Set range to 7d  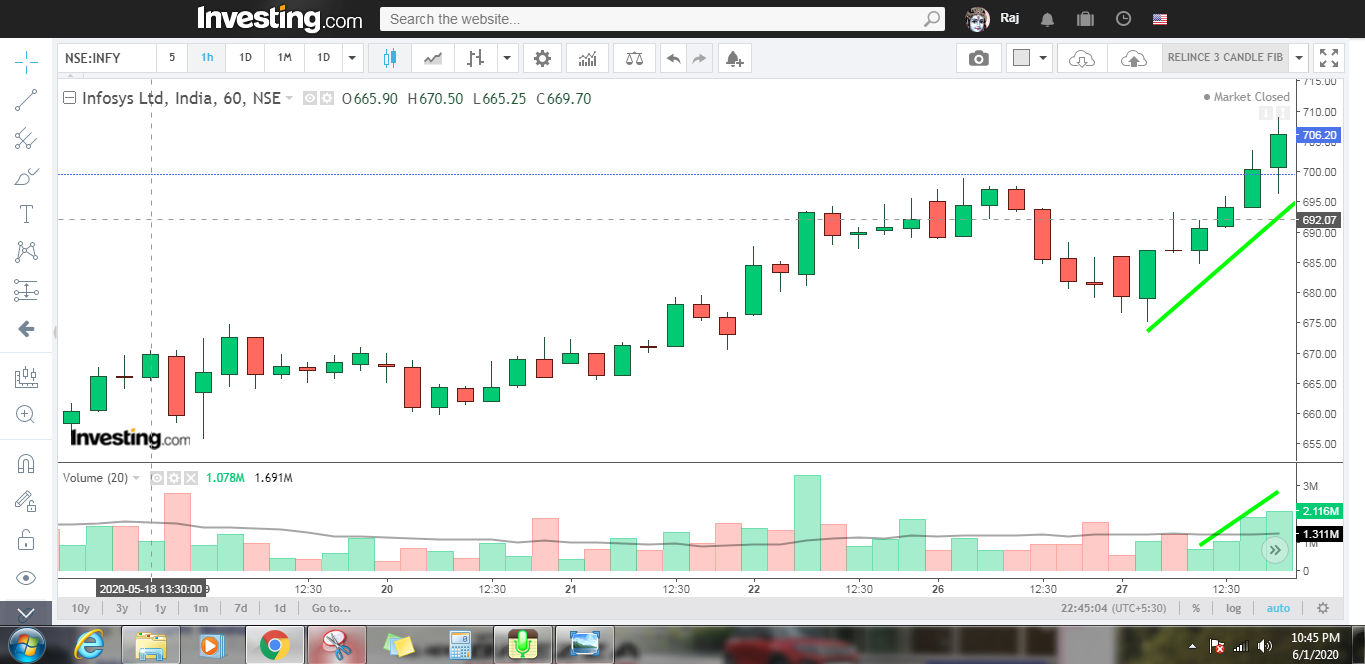click(240, 608)
